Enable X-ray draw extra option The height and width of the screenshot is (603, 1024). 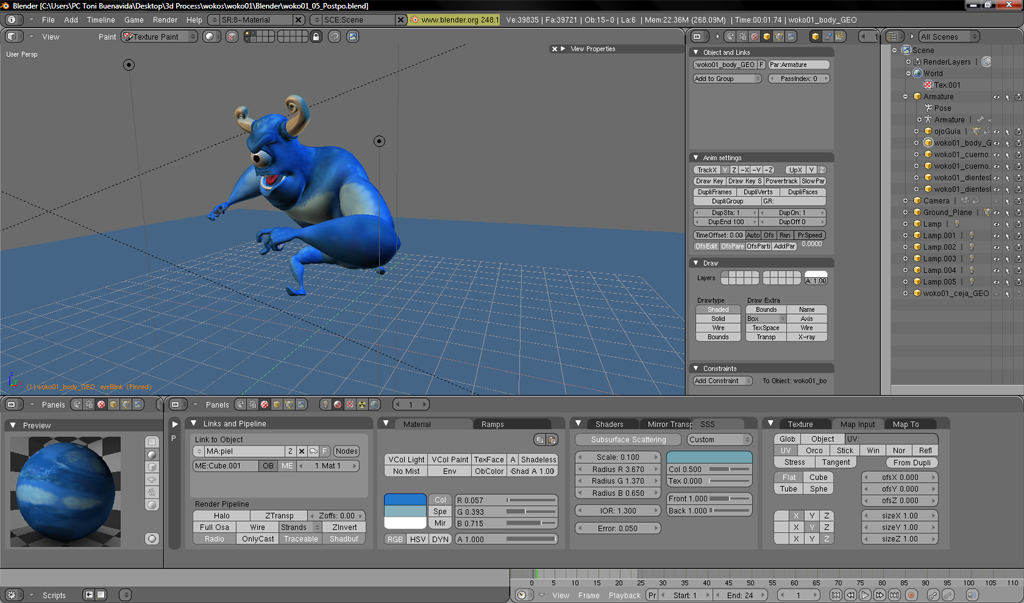click(x=807, y=337)
